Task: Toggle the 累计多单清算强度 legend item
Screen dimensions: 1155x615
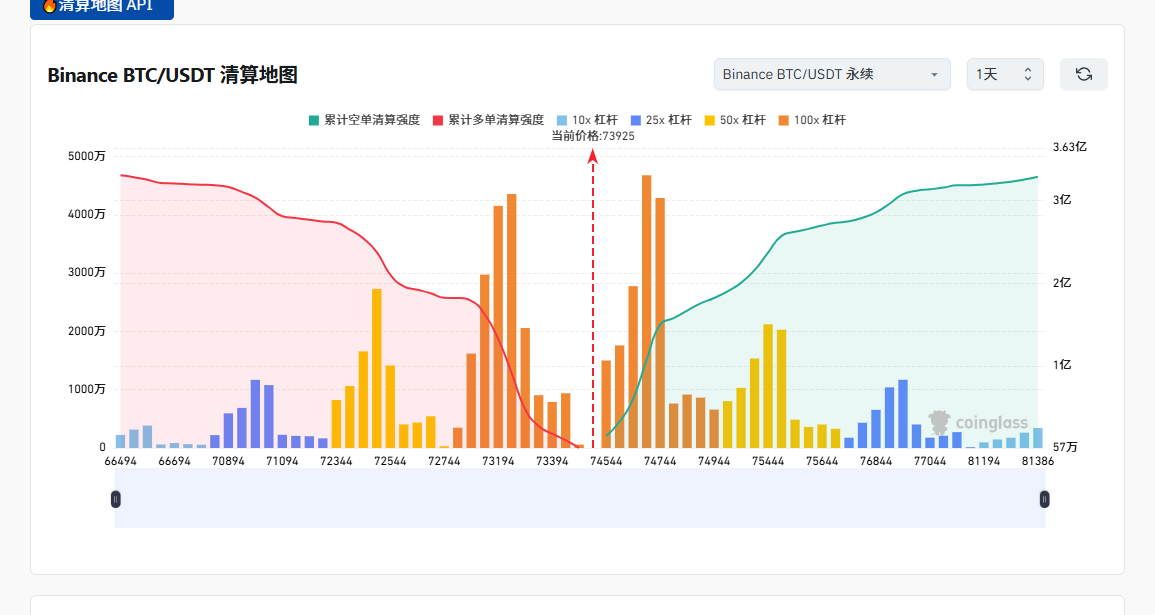Action: 488,120
